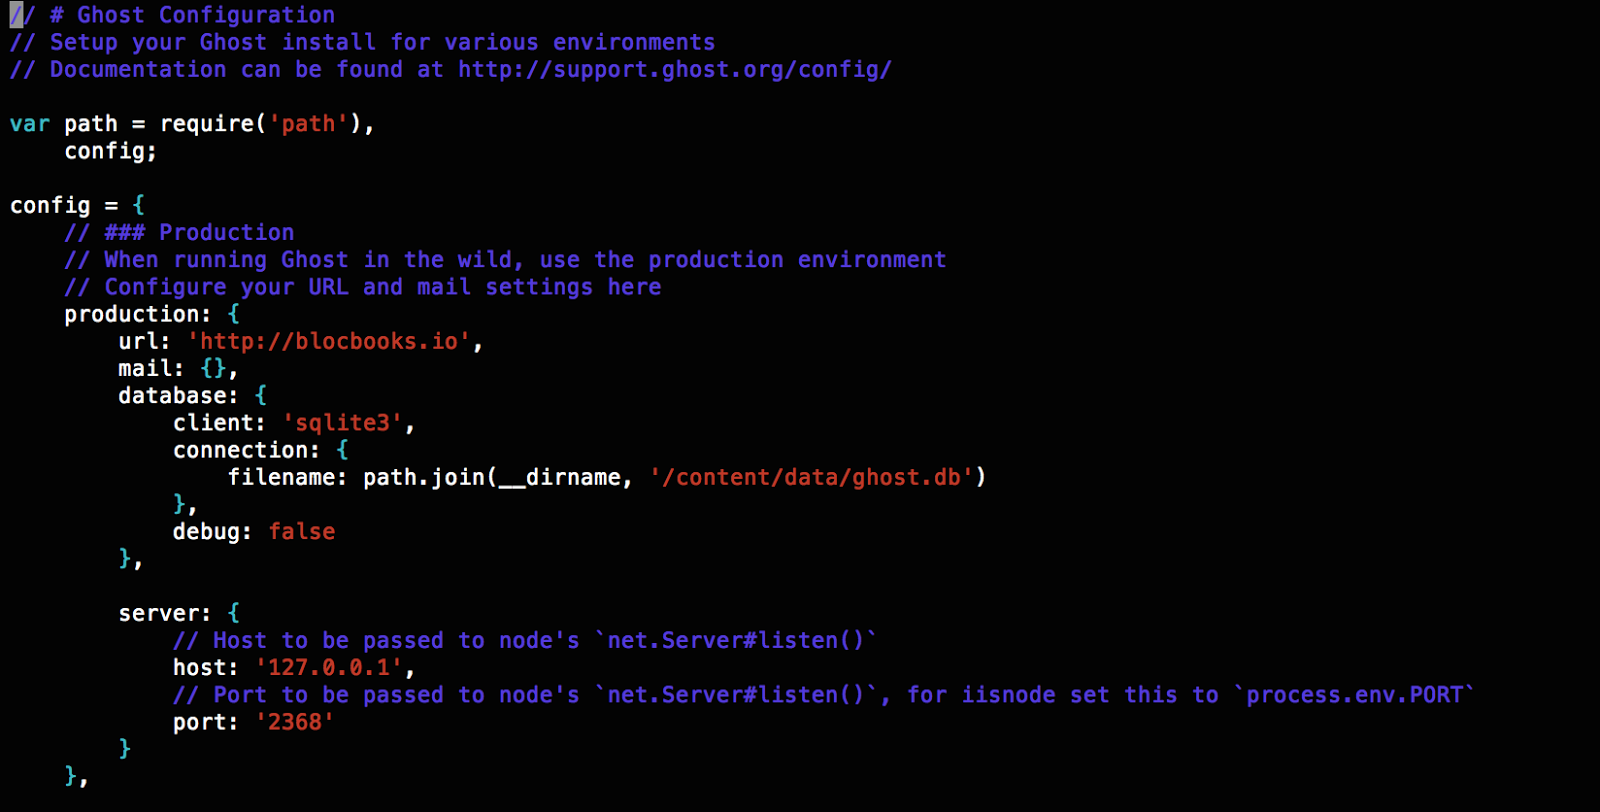Click the opening brace after 'production:'
Viewport: 1600px width, 812px height.
click(x=234, y=315)
